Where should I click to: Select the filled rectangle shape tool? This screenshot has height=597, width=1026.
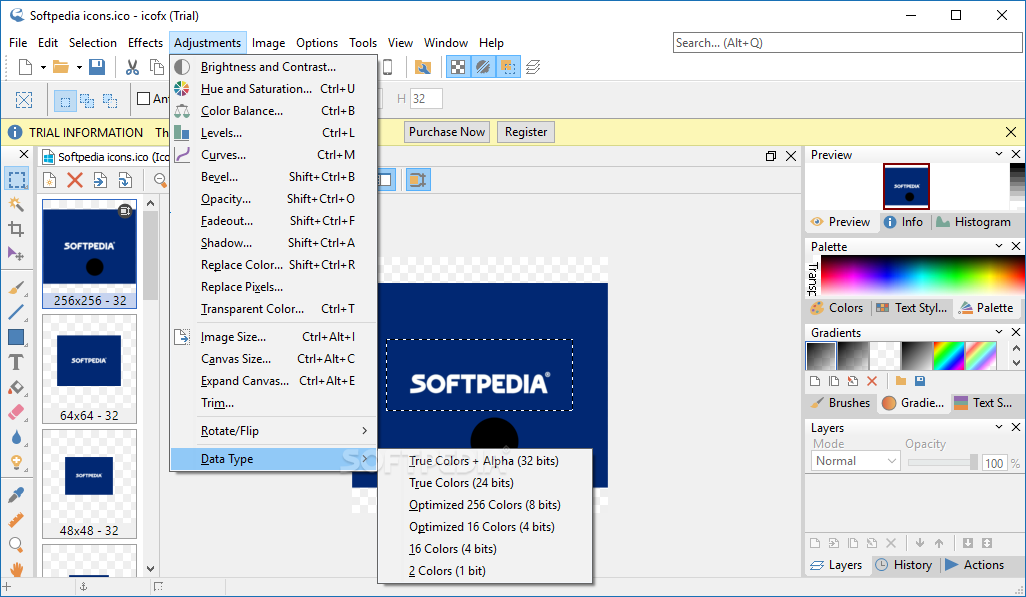coord(16,337)
